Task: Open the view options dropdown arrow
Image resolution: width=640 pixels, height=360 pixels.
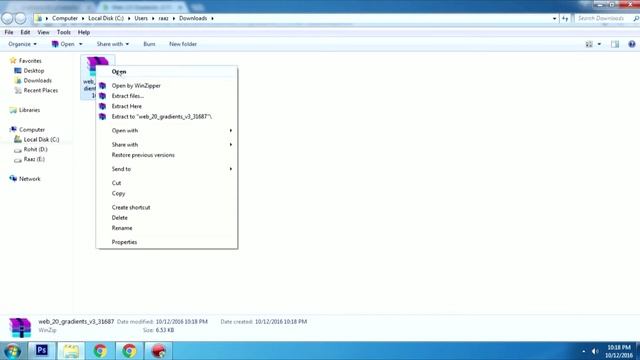Action: click(x=599, y=44)
